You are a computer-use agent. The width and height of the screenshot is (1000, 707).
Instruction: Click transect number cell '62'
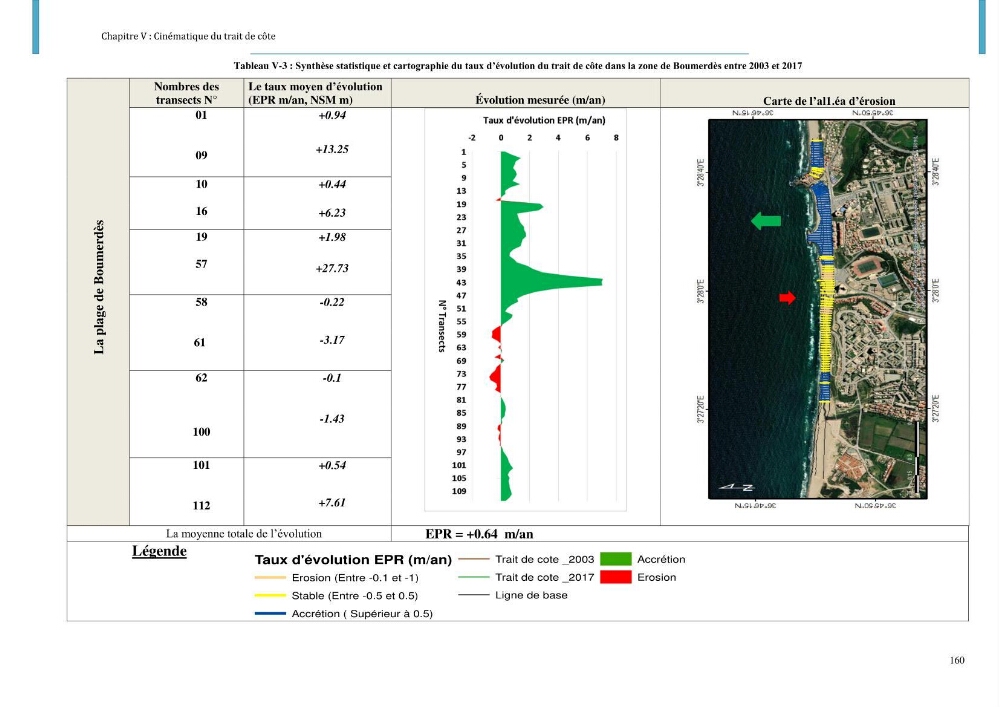(x=202, y=378)
